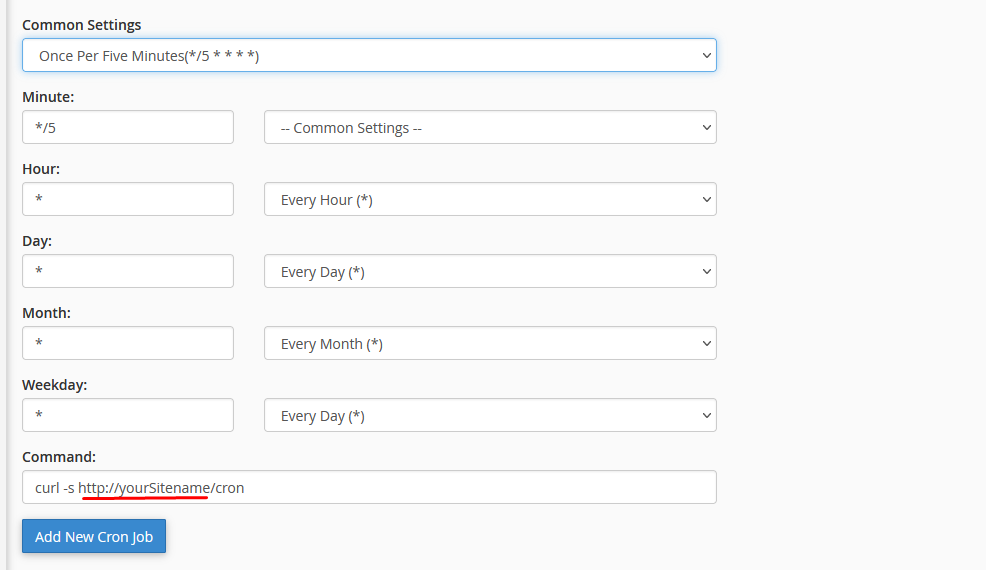Click the 'Day:' field label
The image size is (986, 570).
[37, 241]
